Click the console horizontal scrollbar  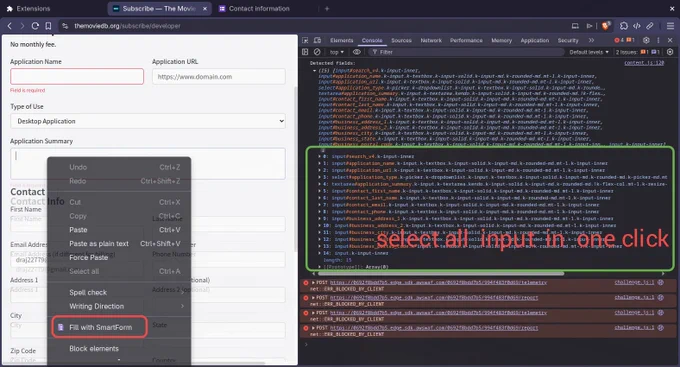click(441, 274)
